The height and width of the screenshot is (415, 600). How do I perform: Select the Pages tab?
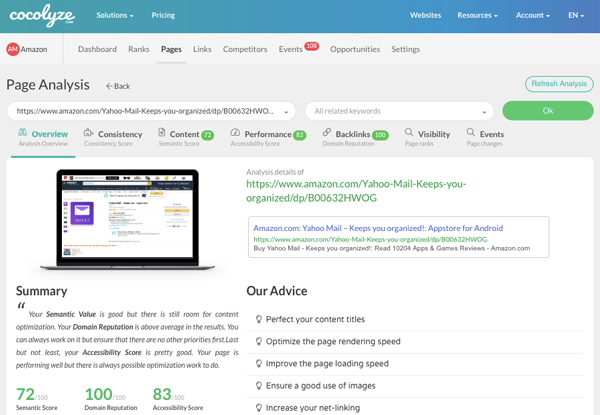pyautogui.click(x=171, y=49)
